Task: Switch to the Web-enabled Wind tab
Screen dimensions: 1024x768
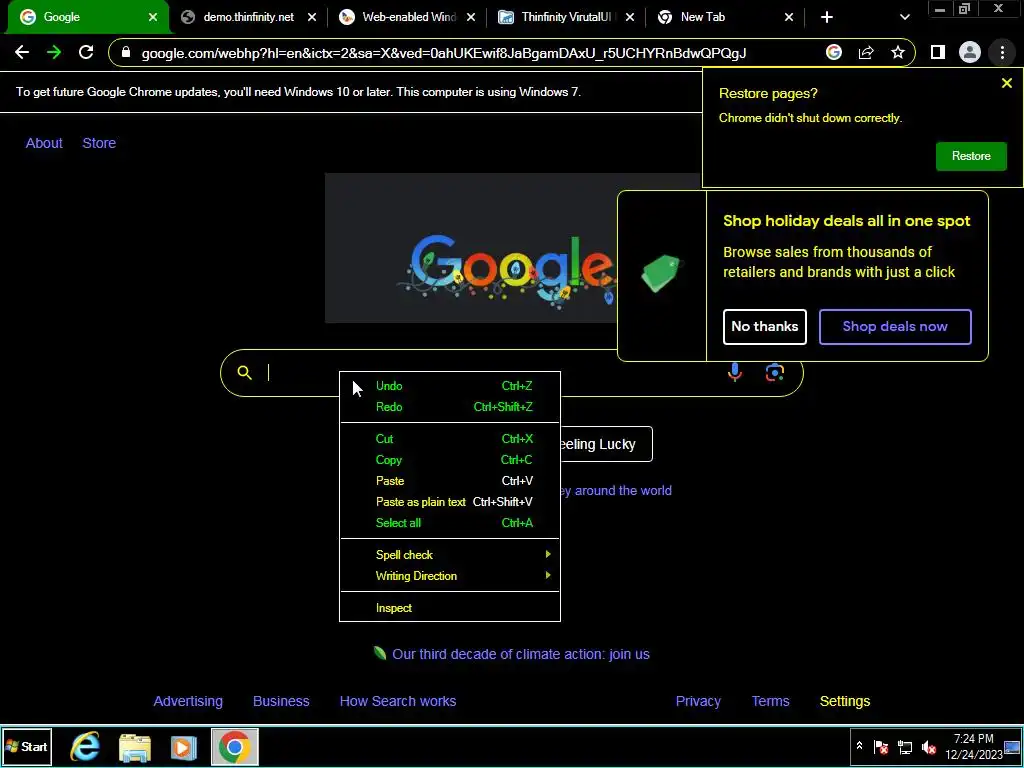Action: click(x=408, y=17)
